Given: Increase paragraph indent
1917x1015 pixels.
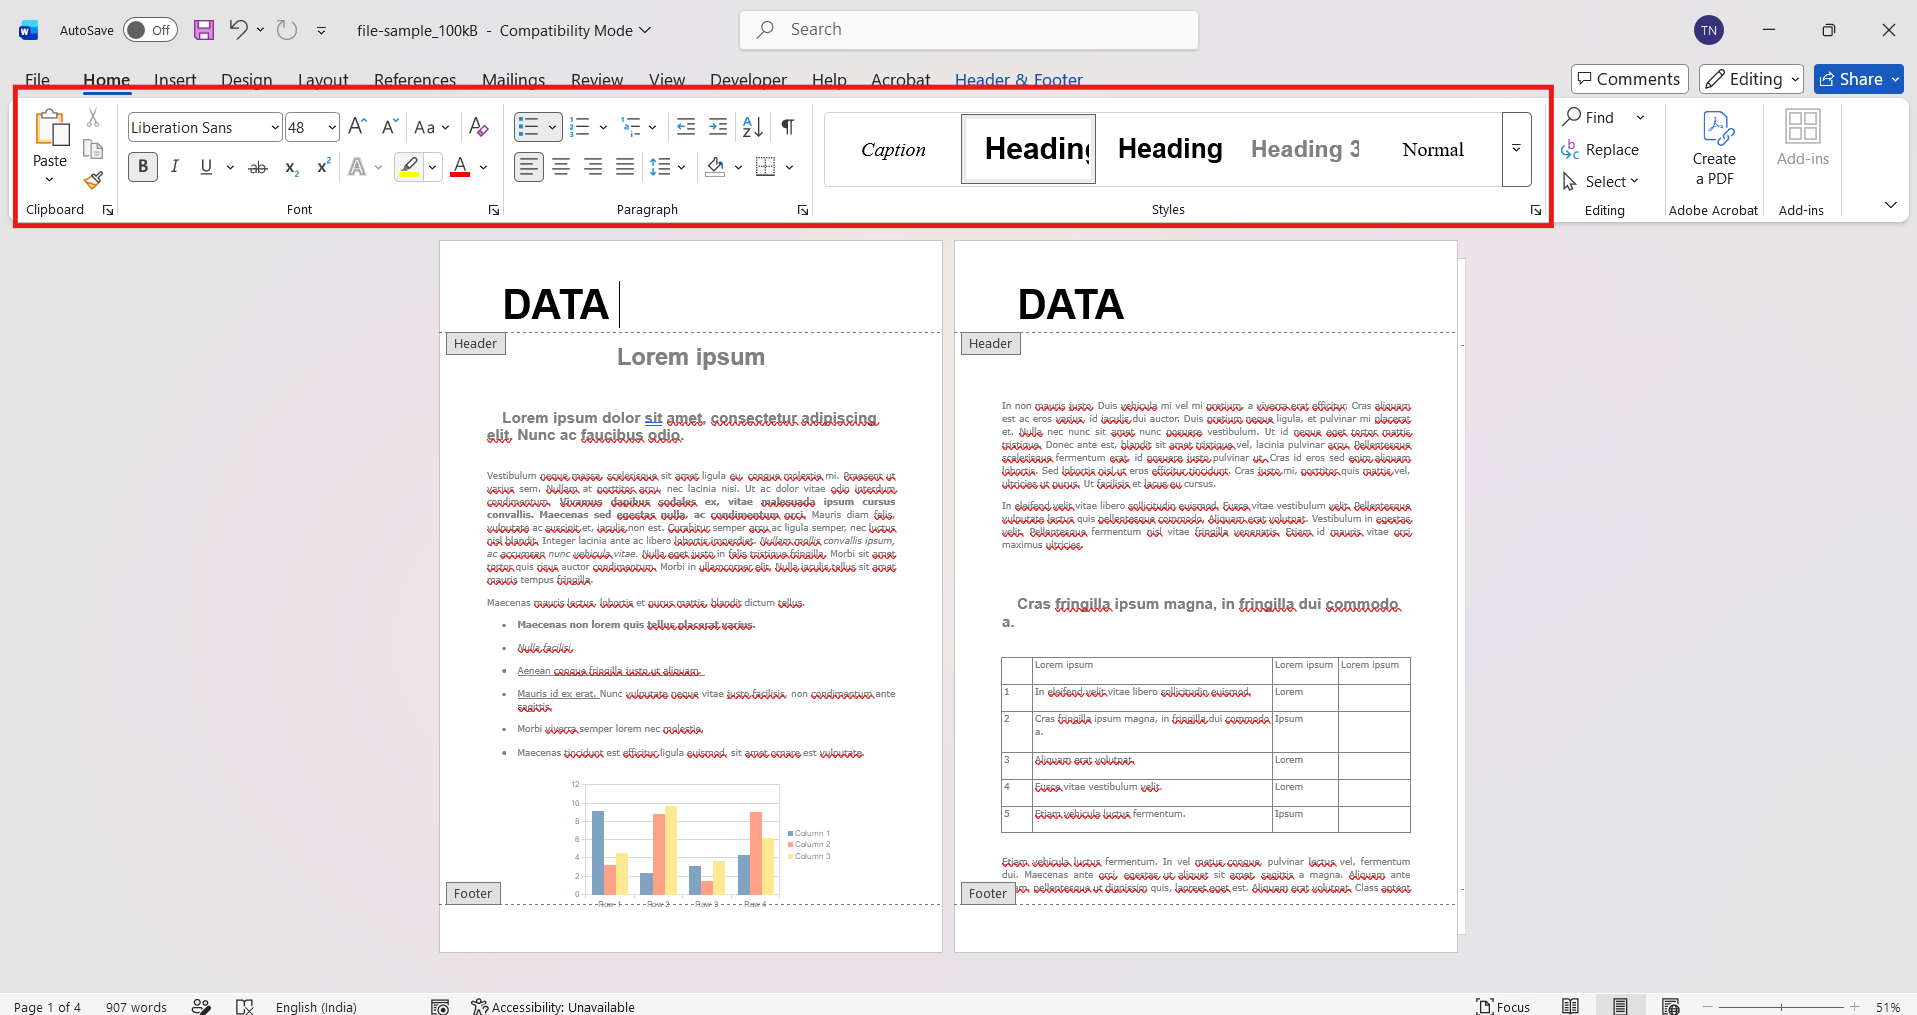Looking at the screenshot, I should (718, 127).
